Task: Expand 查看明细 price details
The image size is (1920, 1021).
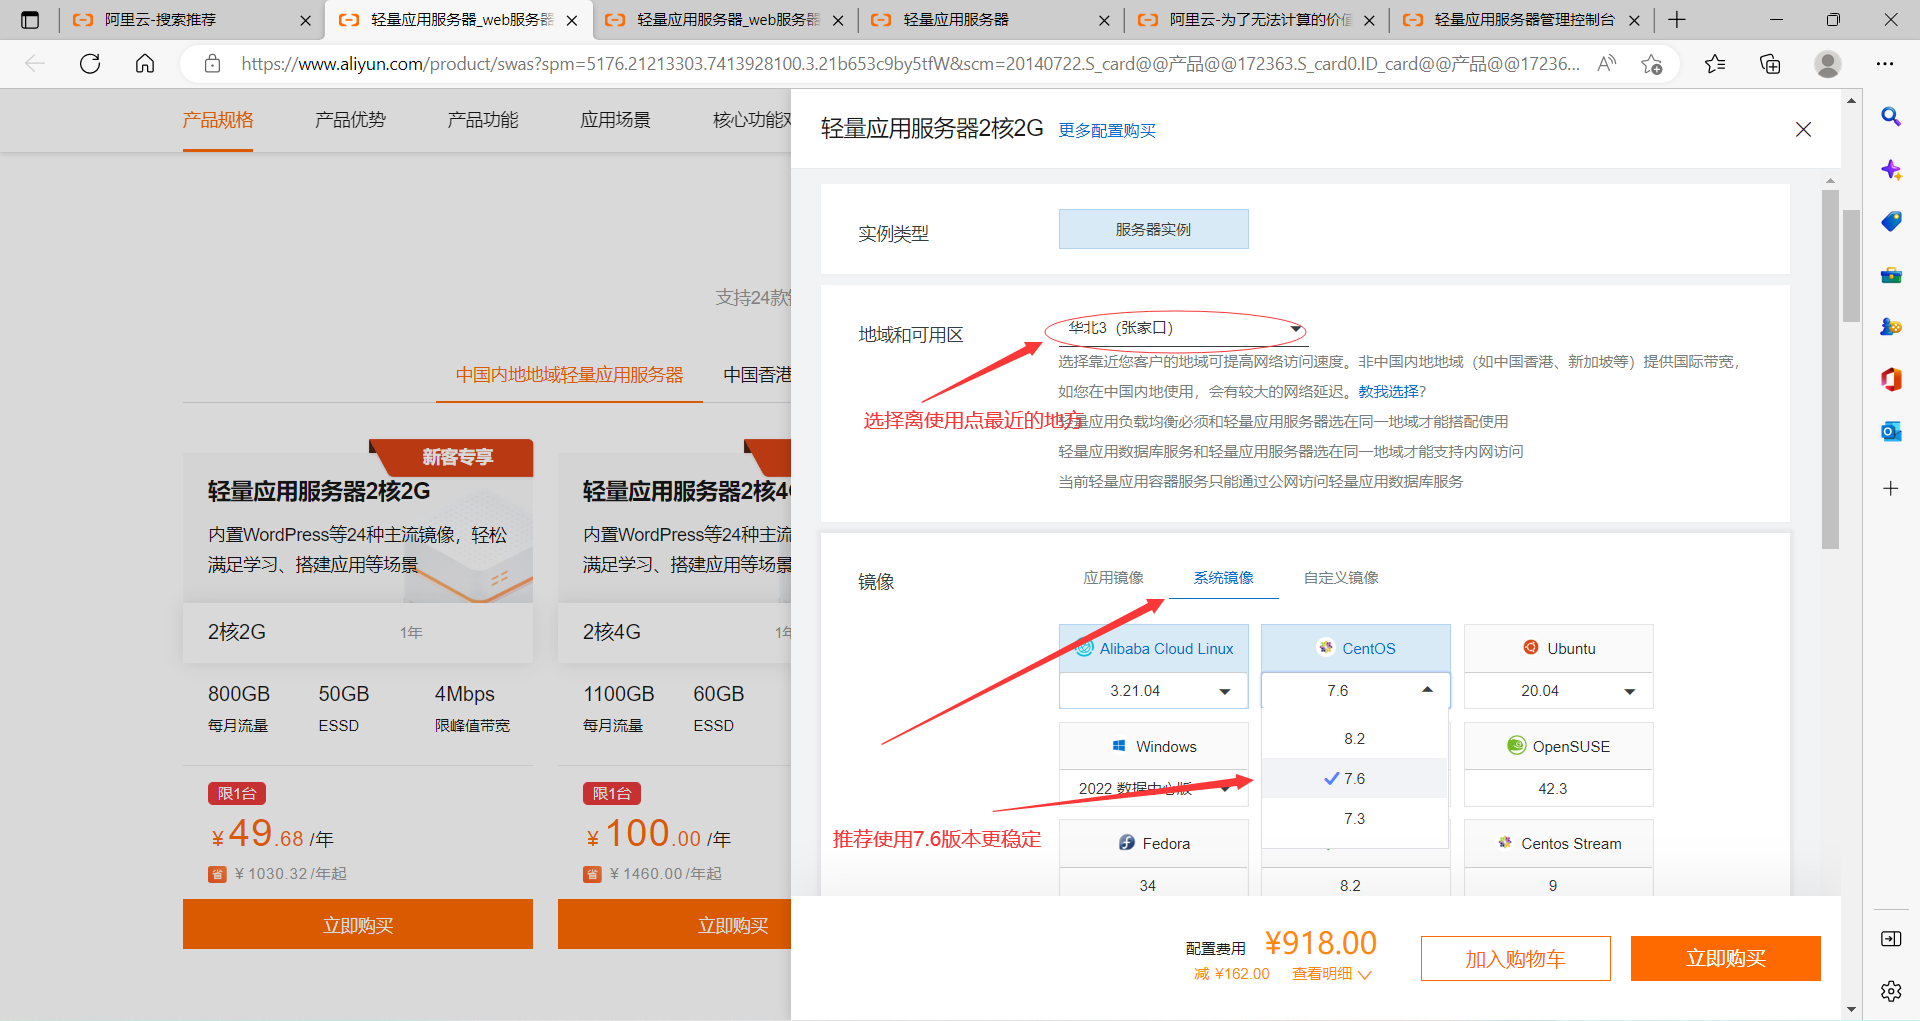Action: [1332, 974]
